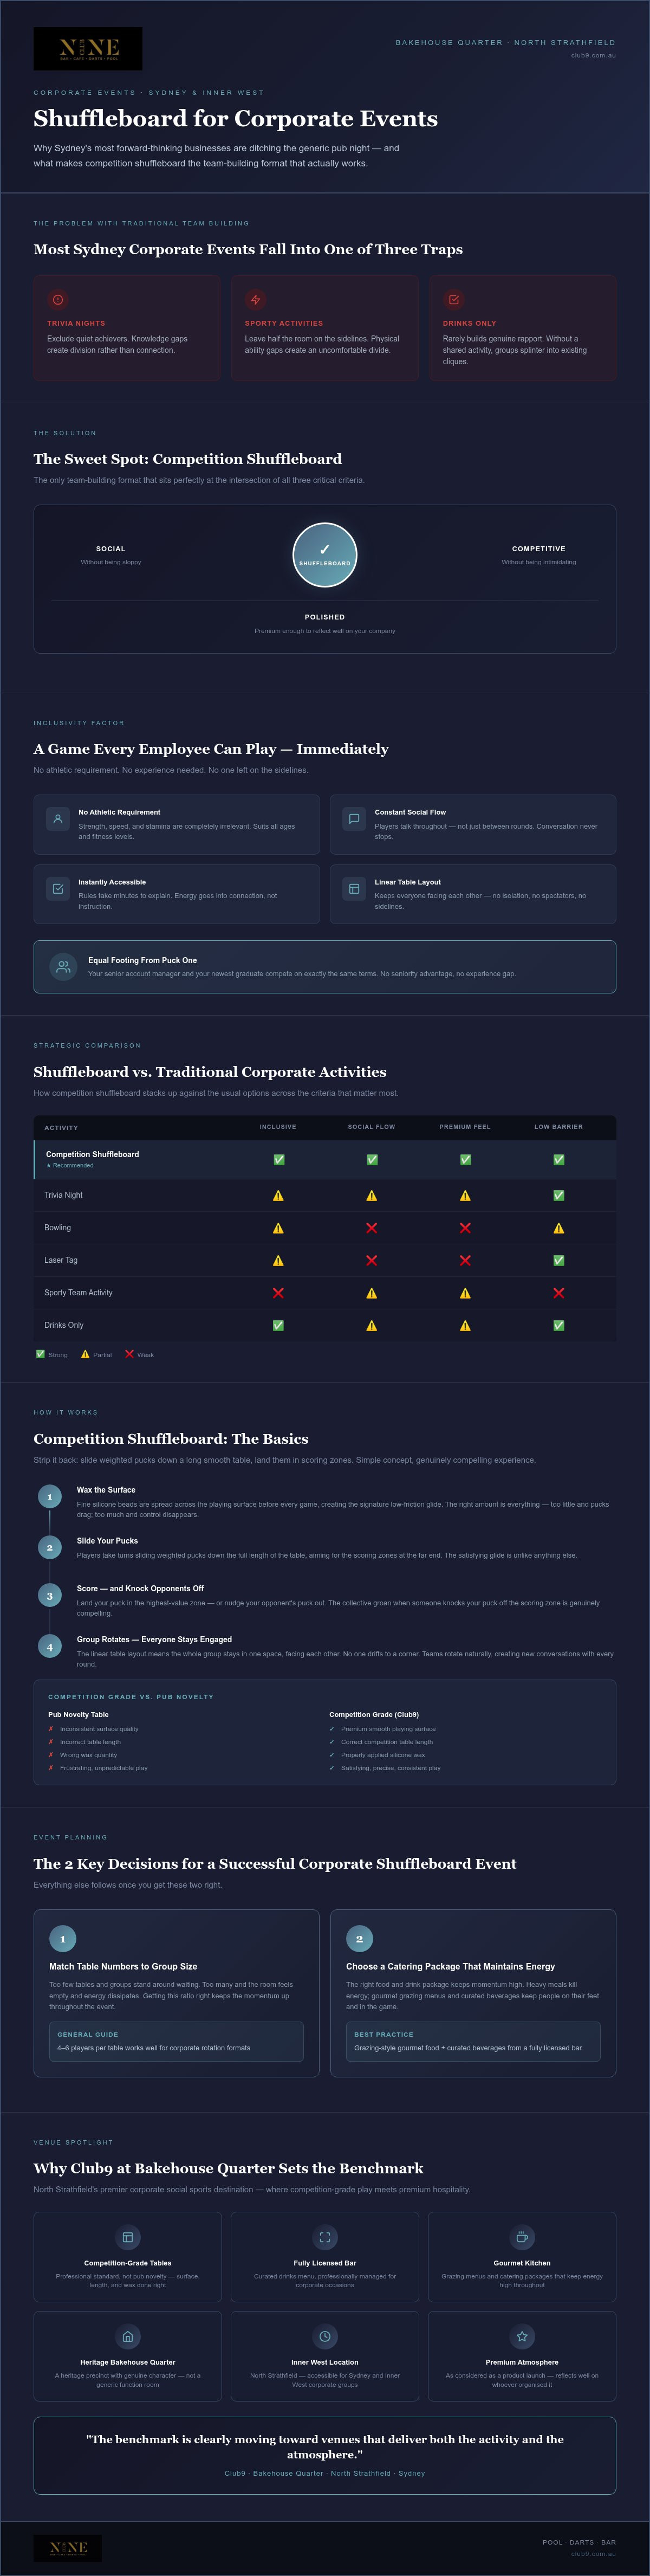
Task: Click number 1 badge above Match Table Numbers
Action: [63, 1939]
